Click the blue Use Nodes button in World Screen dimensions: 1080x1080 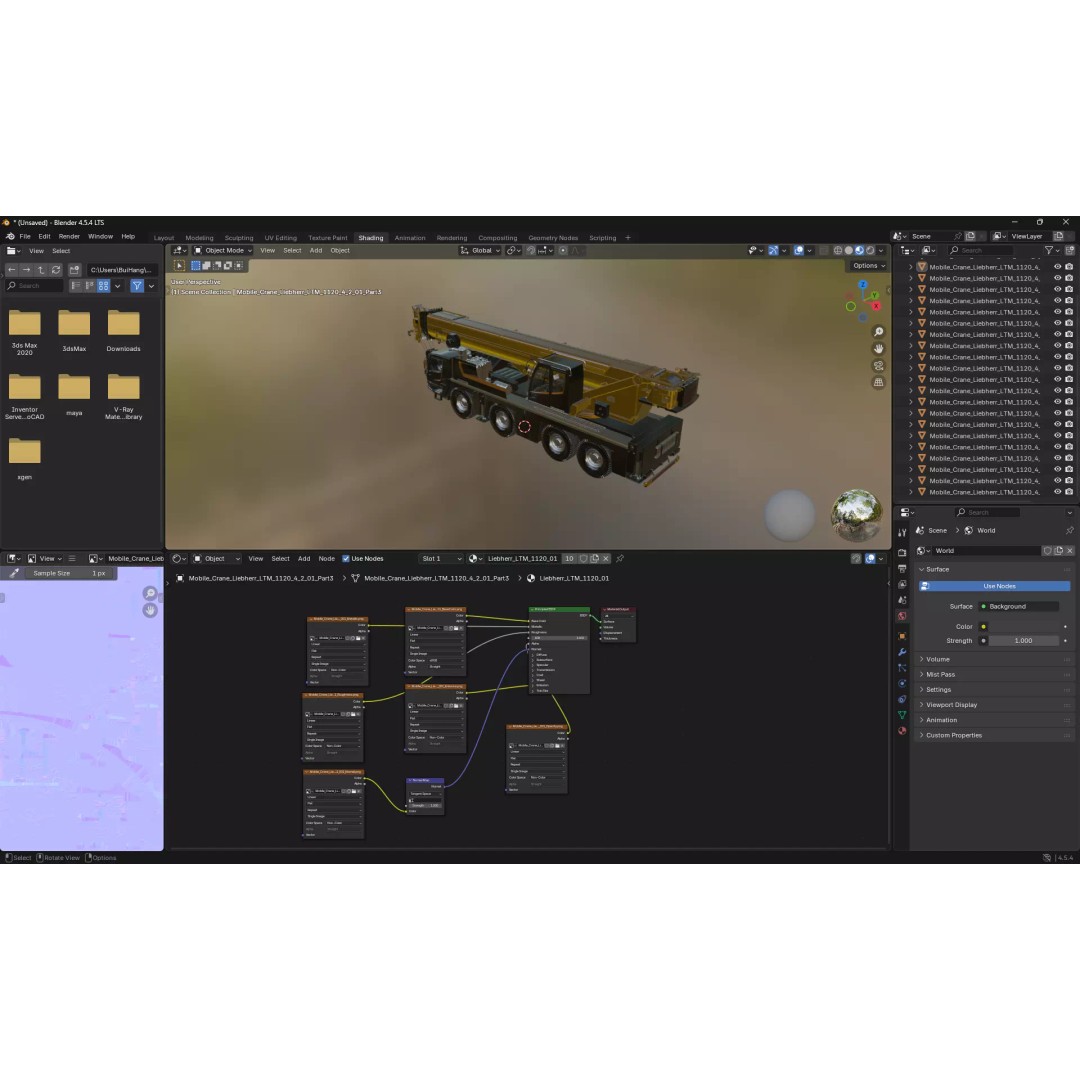point(995,586)
